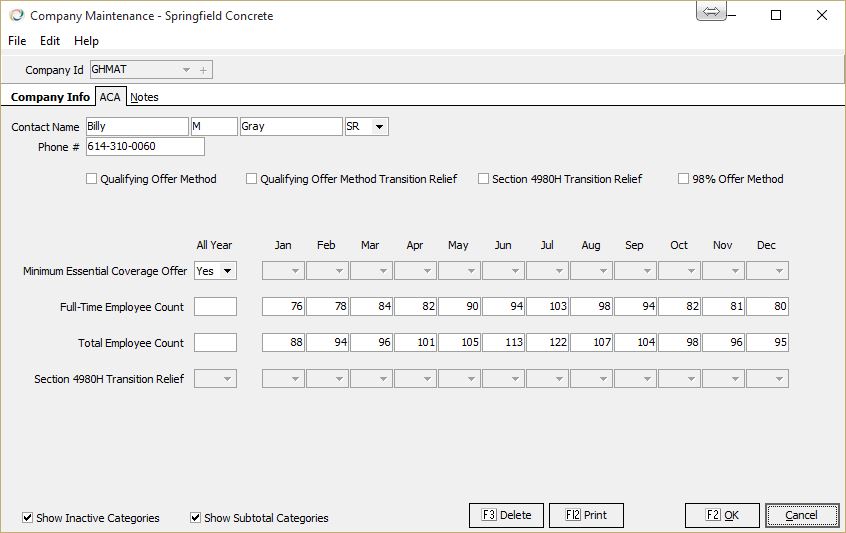Enable Qualifying Offer Method checkbox
Screen dimensions: 846x533
coord(92,179)
